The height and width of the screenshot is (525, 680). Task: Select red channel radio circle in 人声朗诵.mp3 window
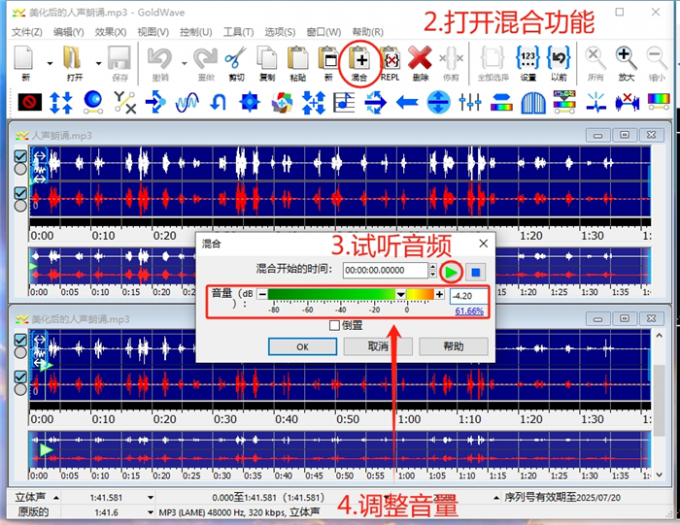click(20, 205)
